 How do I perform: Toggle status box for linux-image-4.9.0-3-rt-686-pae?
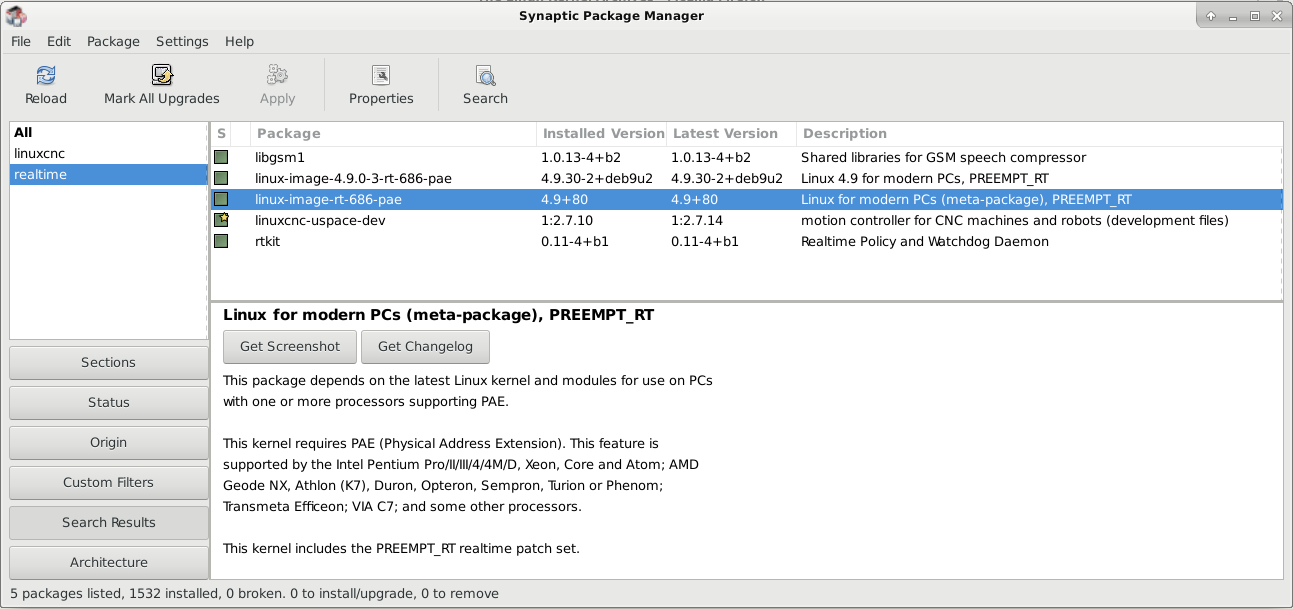point(221,179)
